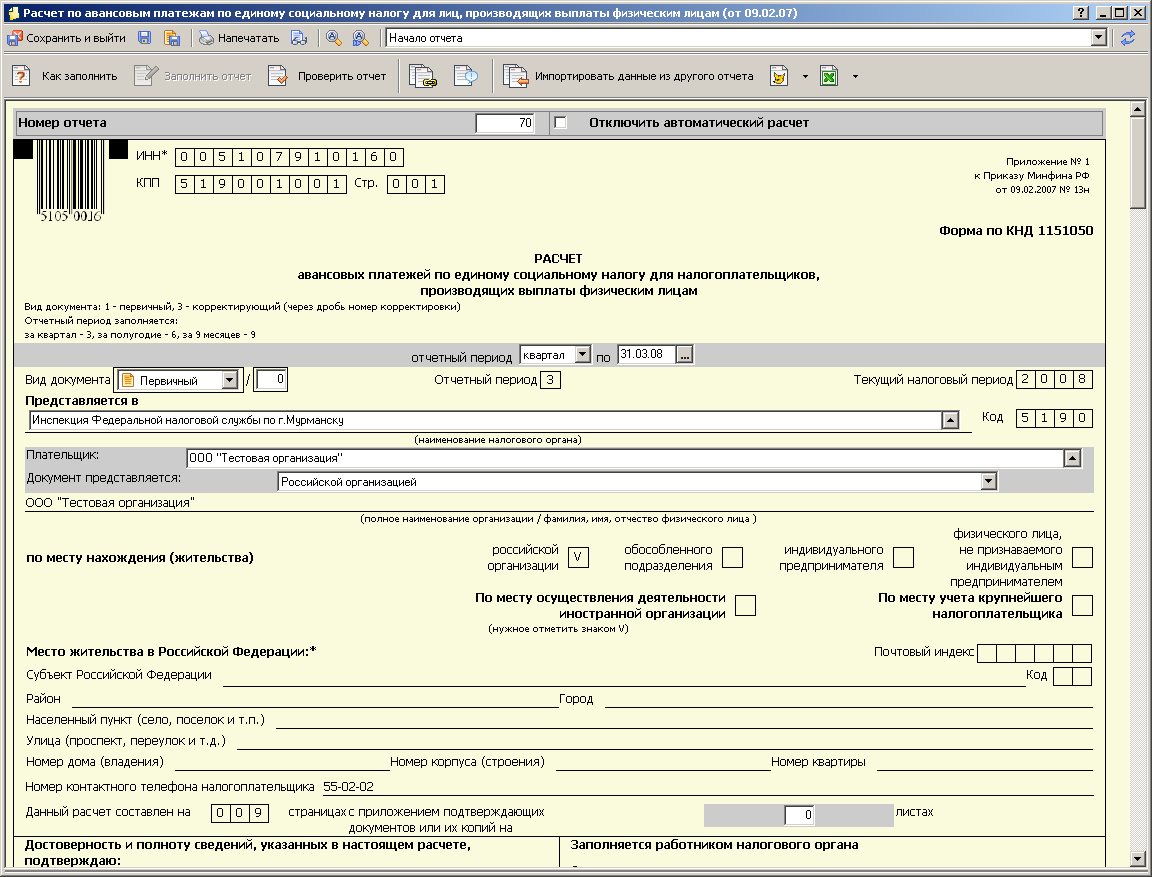Image resolution: width=1152 pixels, height=877 pixels.
Task: Check обособленного подразделения box
Action: pos(732,557)
